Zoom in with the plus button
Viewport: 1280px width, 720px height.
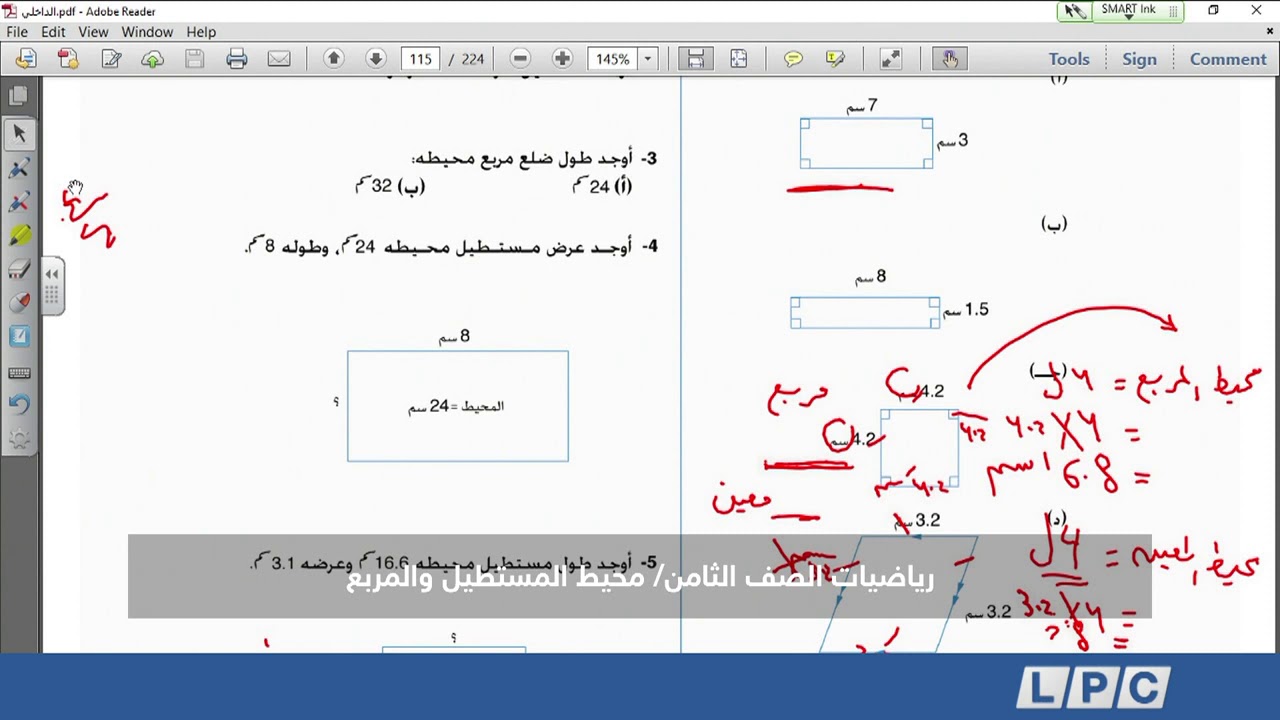(x=562, y=59)
